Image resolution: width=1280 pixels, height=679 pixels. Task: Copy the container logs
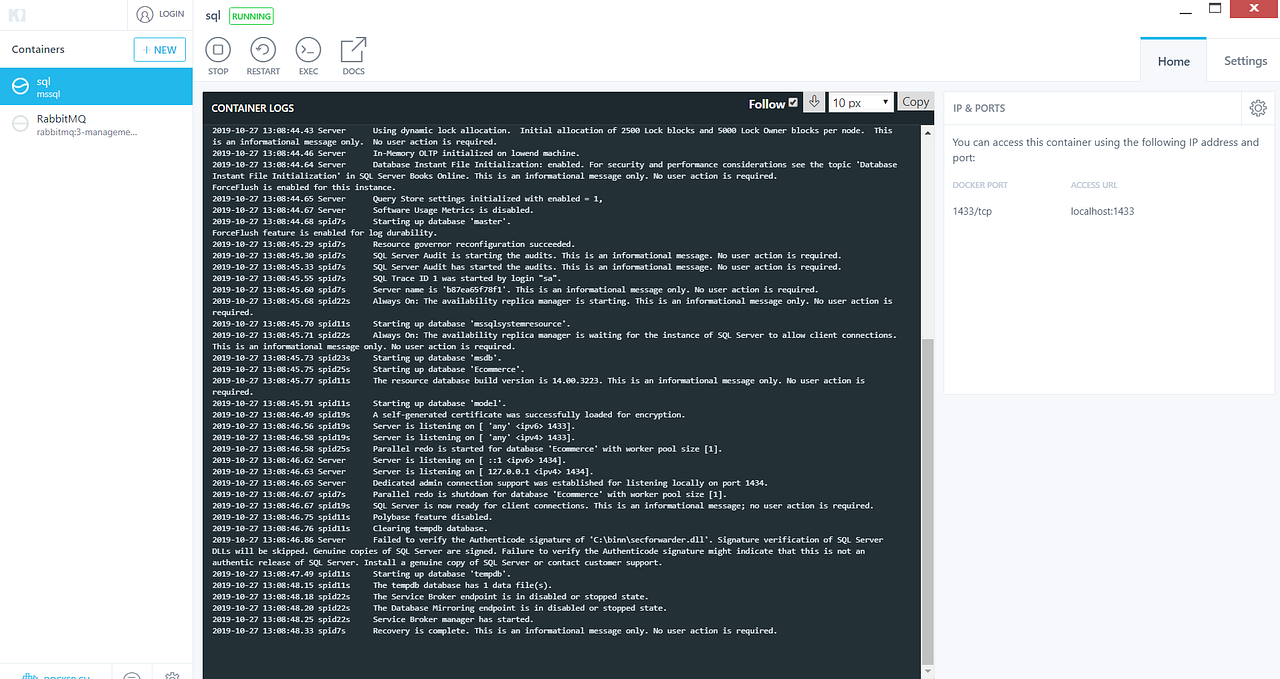pyautogui.click(x=914, y=101)
